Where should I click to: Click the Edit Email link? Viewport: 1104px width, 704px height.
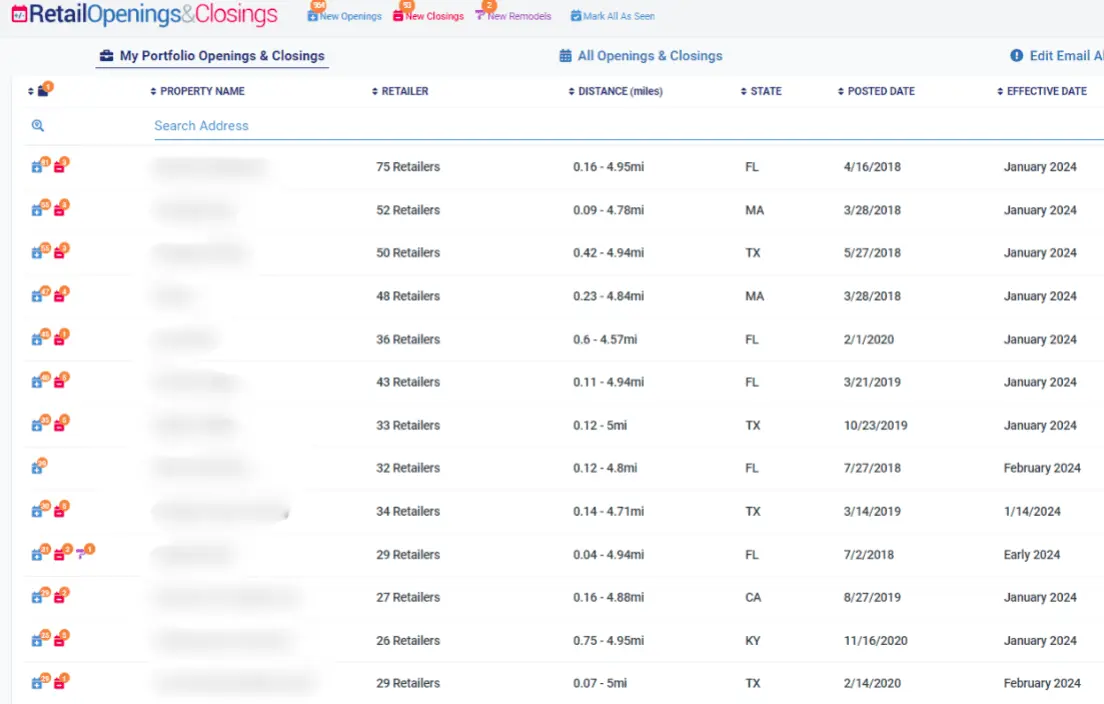(x=1058, y=56)
